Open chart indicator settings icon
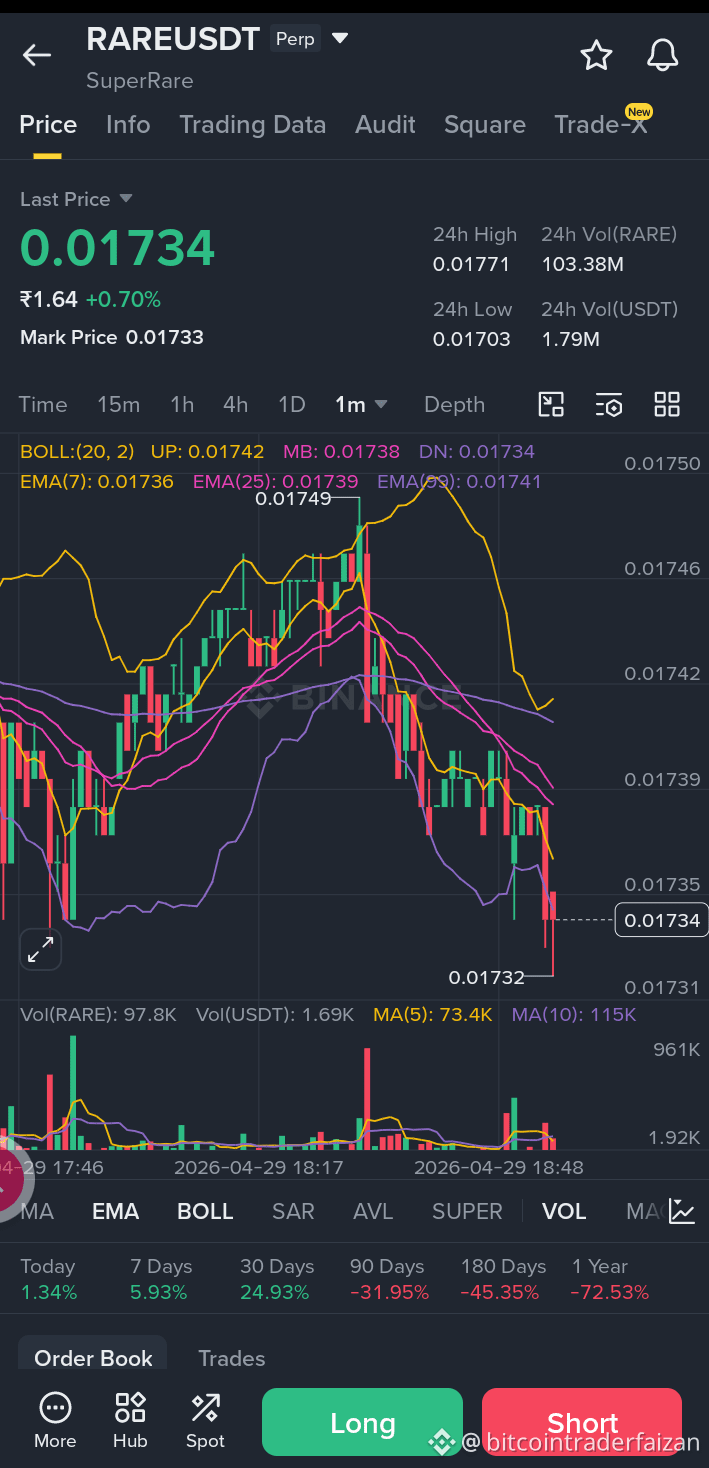 (x=609, y=404)
